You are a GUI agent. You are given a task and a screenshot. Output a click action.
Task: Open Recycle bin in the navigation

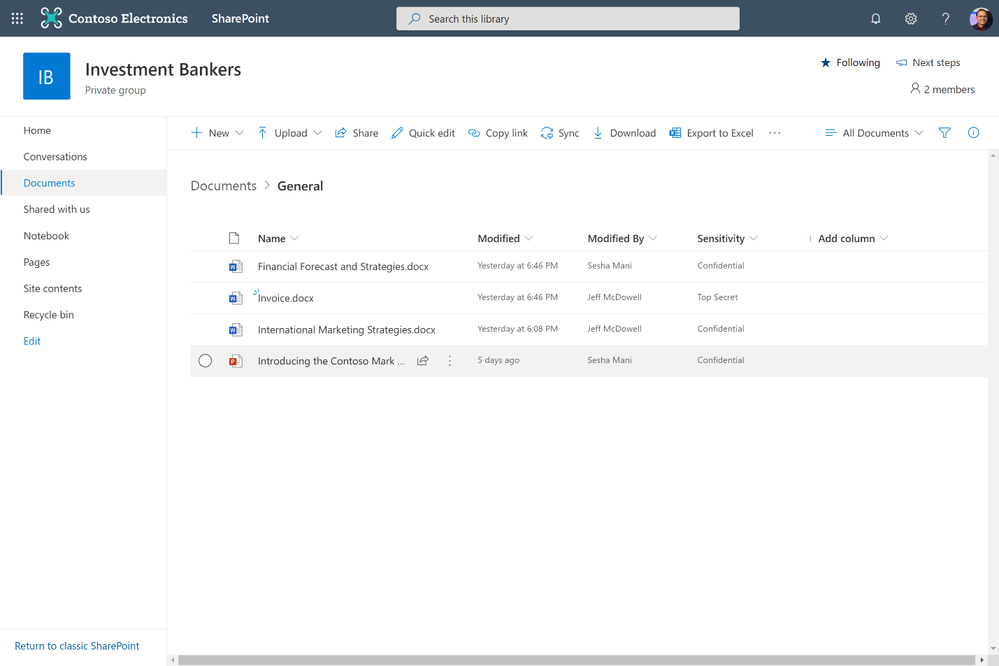(48, 315)
